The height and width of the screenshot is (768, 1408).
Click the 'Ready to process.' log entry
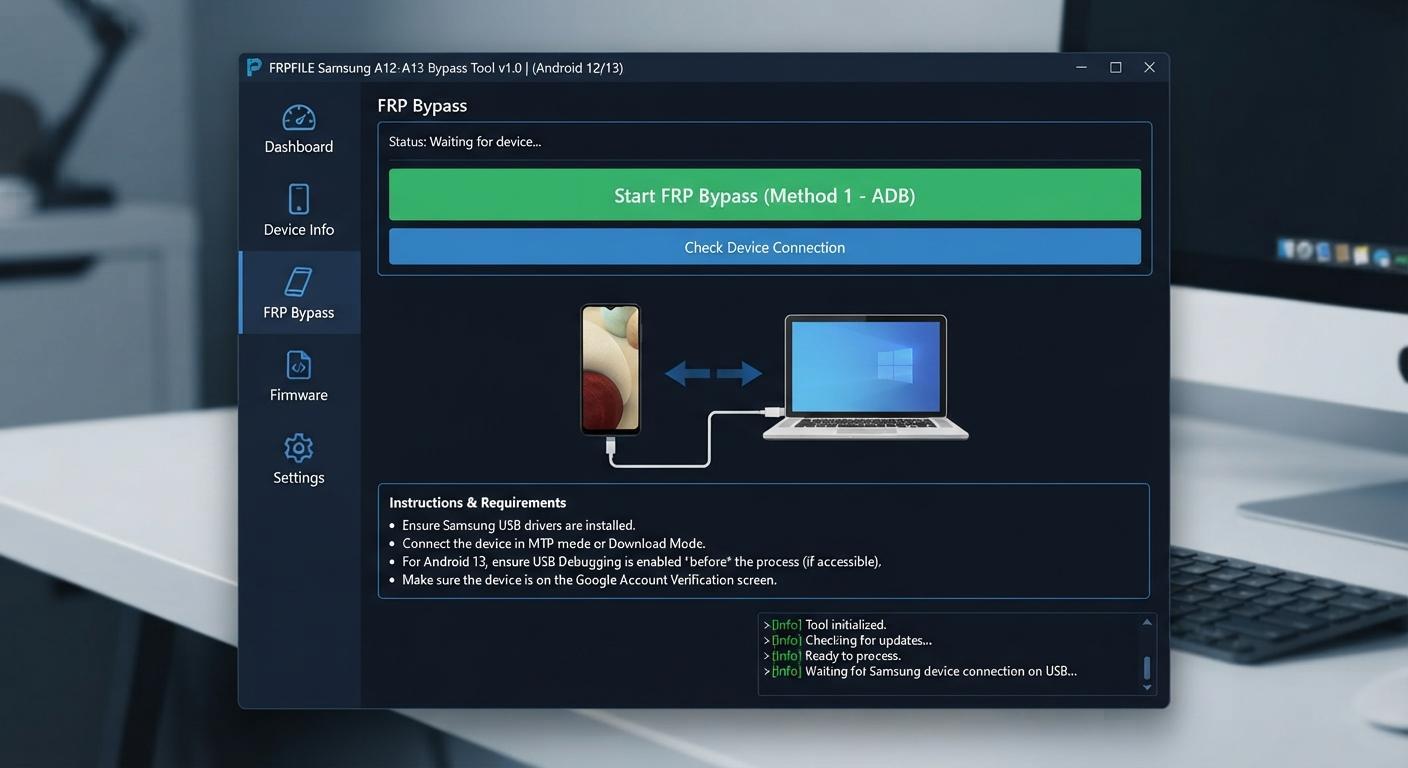coord(832,656)
